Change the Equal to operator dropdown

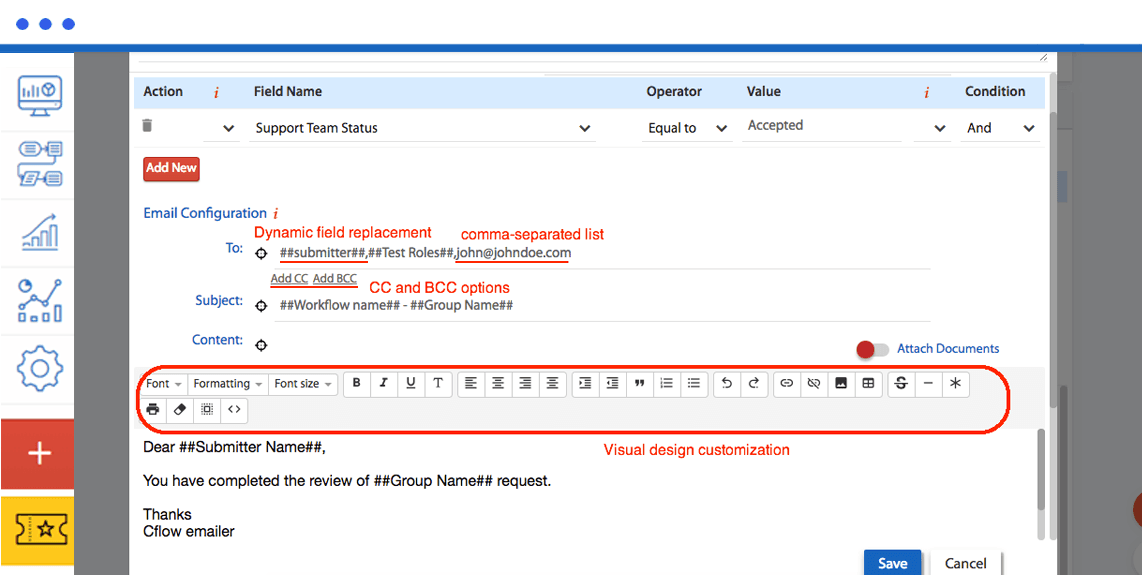coord(688,128)
